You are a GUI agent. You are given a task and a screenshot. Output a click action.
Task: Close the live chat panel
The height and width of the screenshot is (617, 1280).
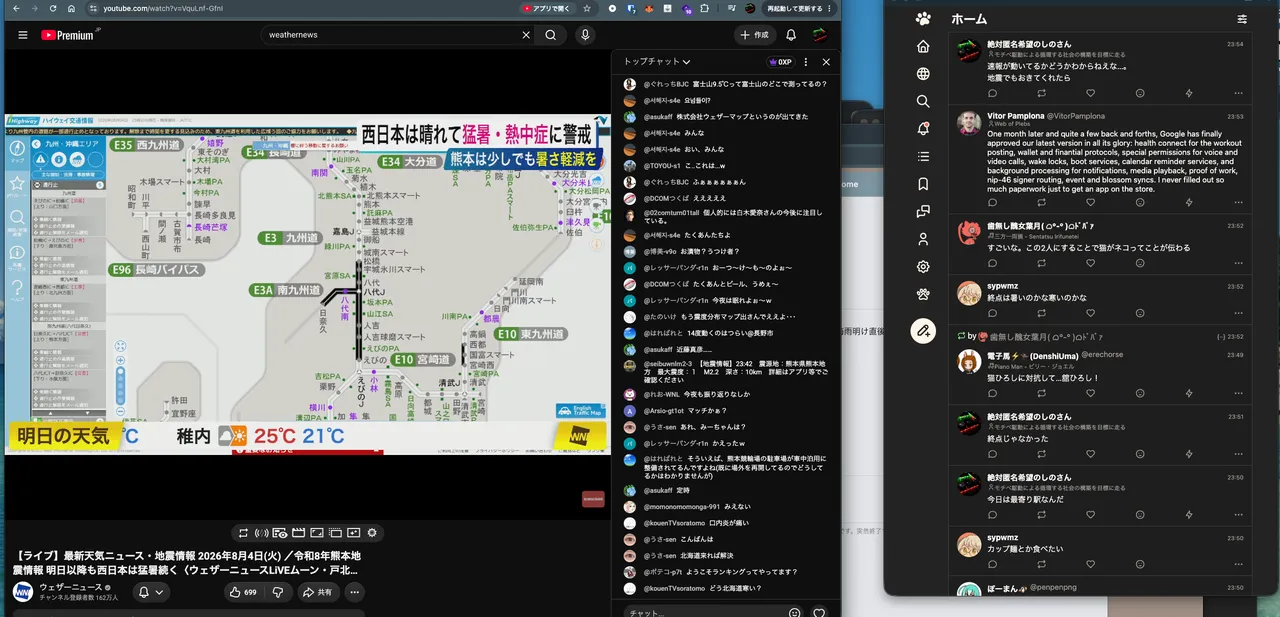point(826,62)
